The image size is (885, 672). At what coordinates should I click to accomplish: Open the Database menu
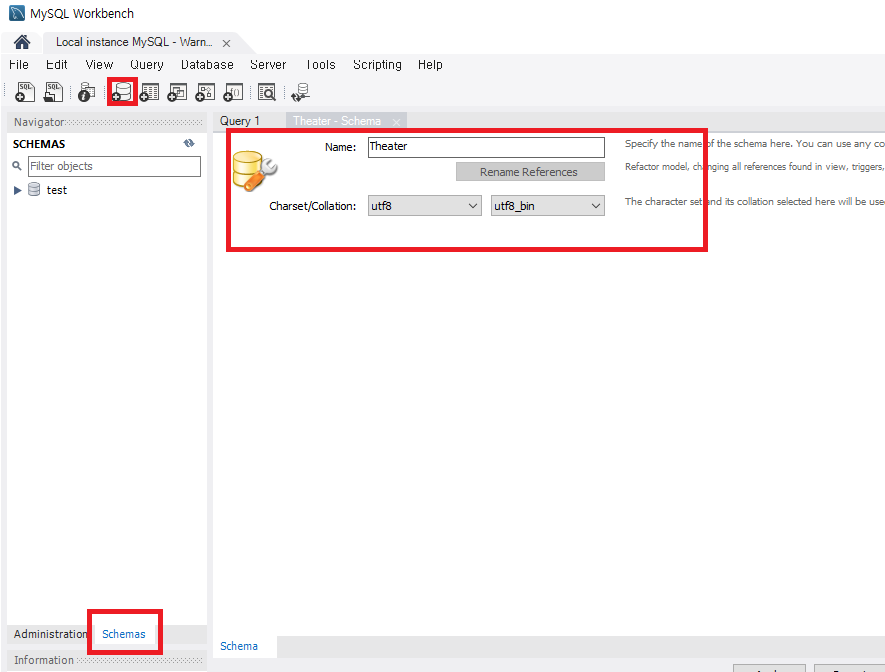[207, 65]
